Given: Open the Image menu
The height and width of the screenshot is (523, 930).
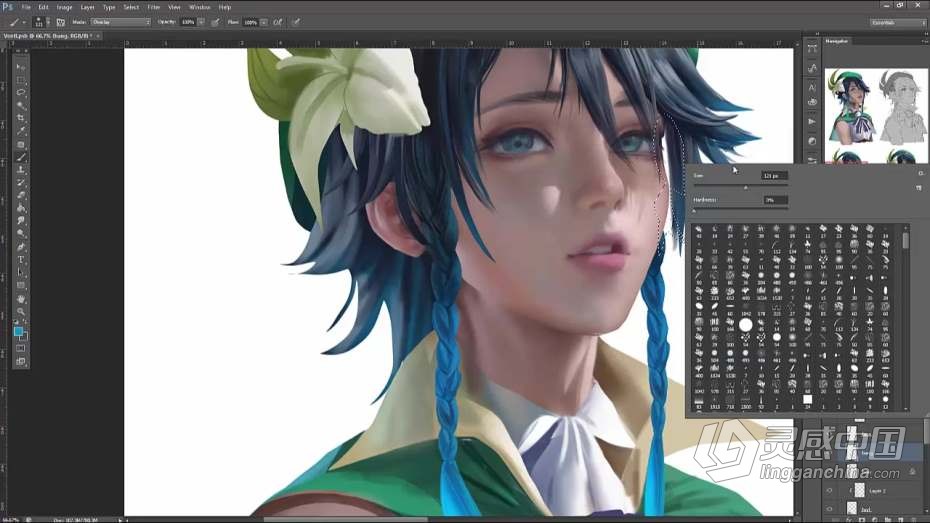Looking at the screenshot, I should (64, 7).
